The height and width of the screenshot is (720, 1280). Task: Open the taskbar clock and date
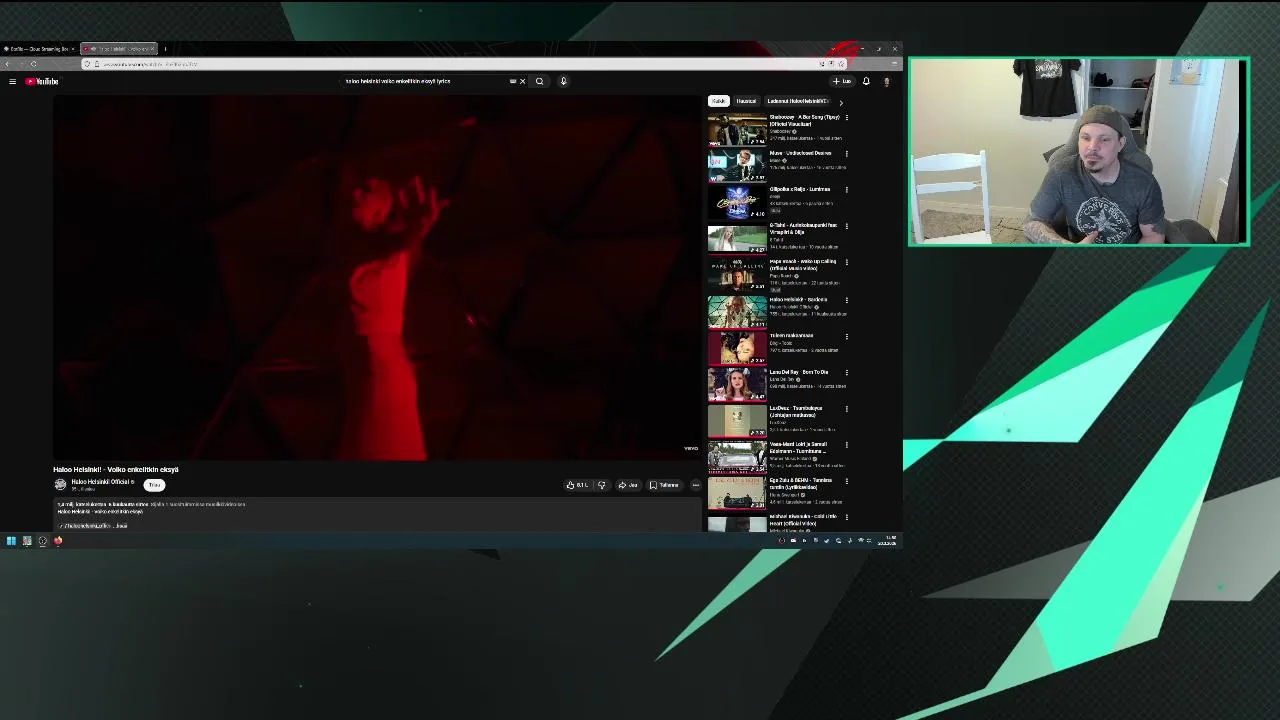point(889,541)
